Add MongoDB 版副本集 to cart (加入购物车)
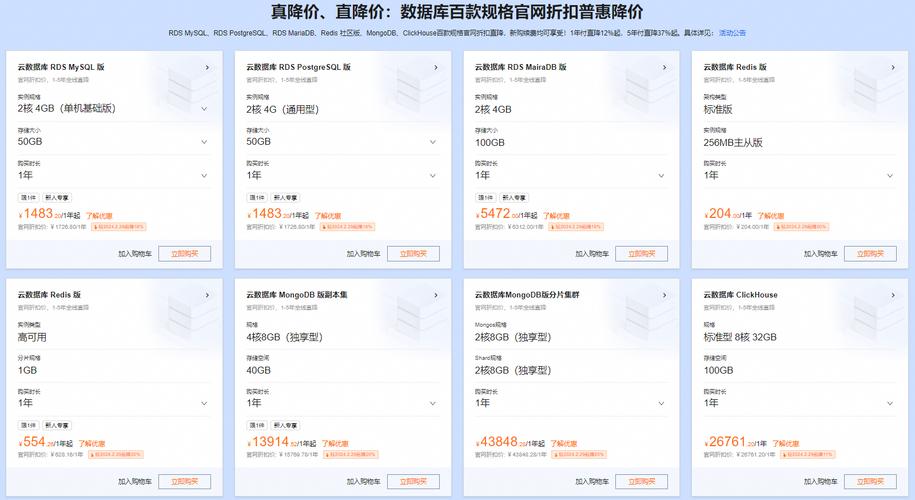The width and height of the screenshot is (915, 500). click(364, 481)
